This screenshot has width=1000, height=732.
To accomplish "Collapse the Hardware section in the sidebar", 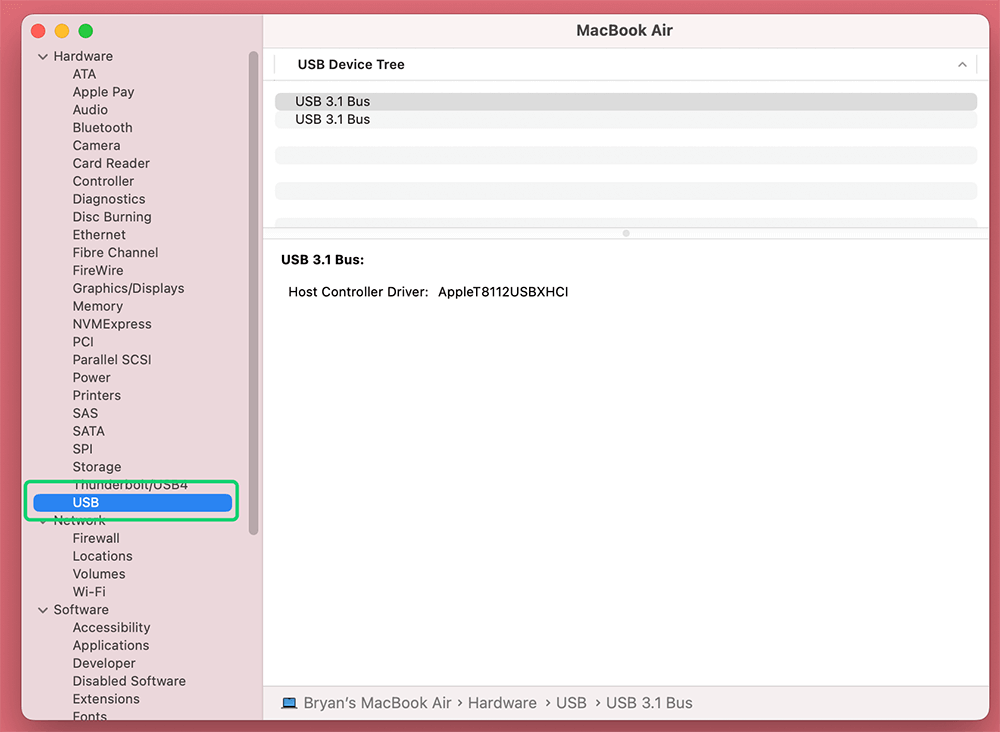I will [x=43, y=57].
